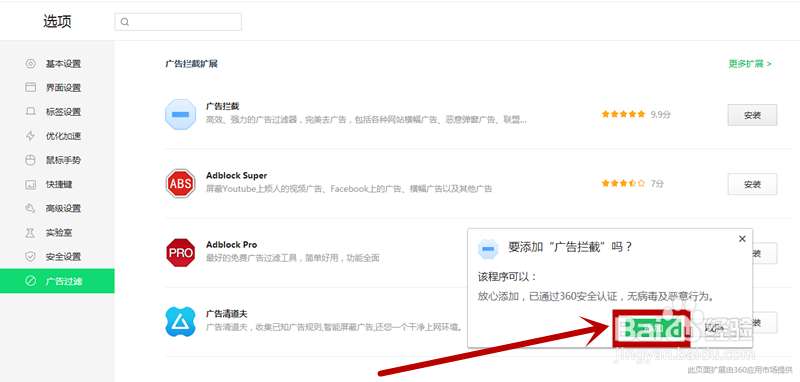Open 鼠标手势 in the sidebar
The height and width of the screenshot is (382, 800).
pyautogui.click(x=57, y=160)
